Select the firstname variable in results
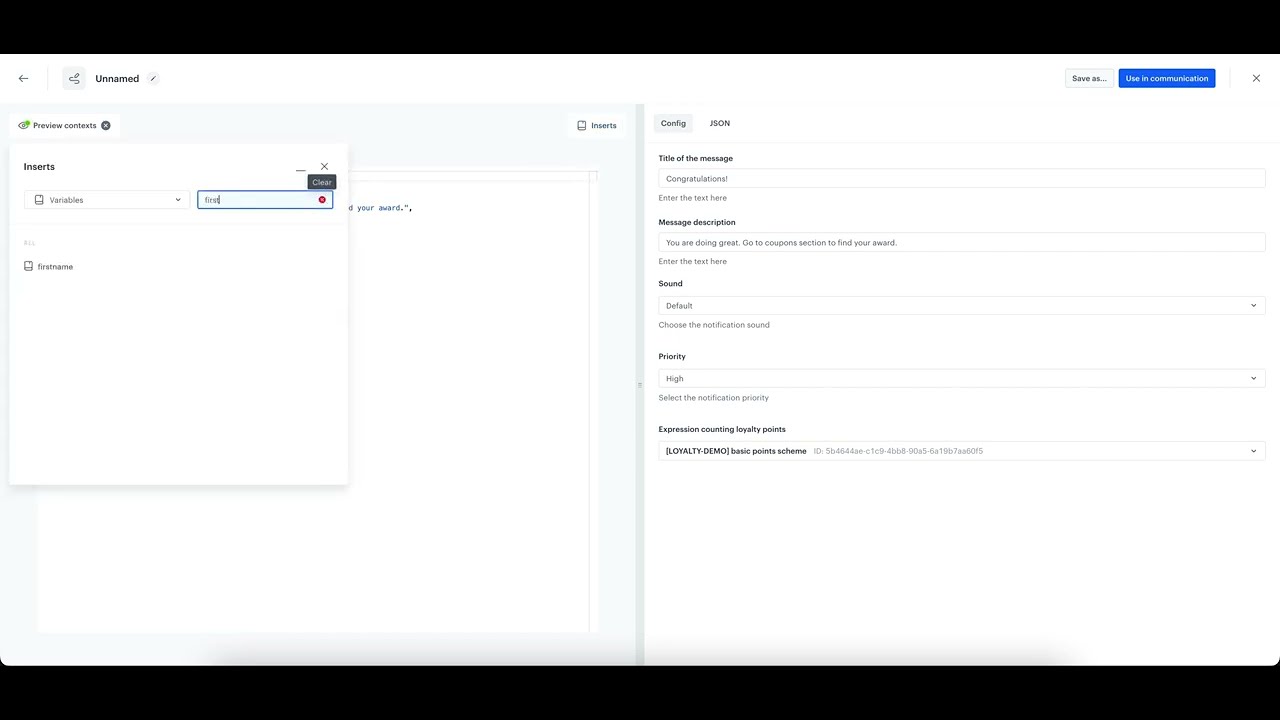The image size is (1280, 720). point(55,267)
